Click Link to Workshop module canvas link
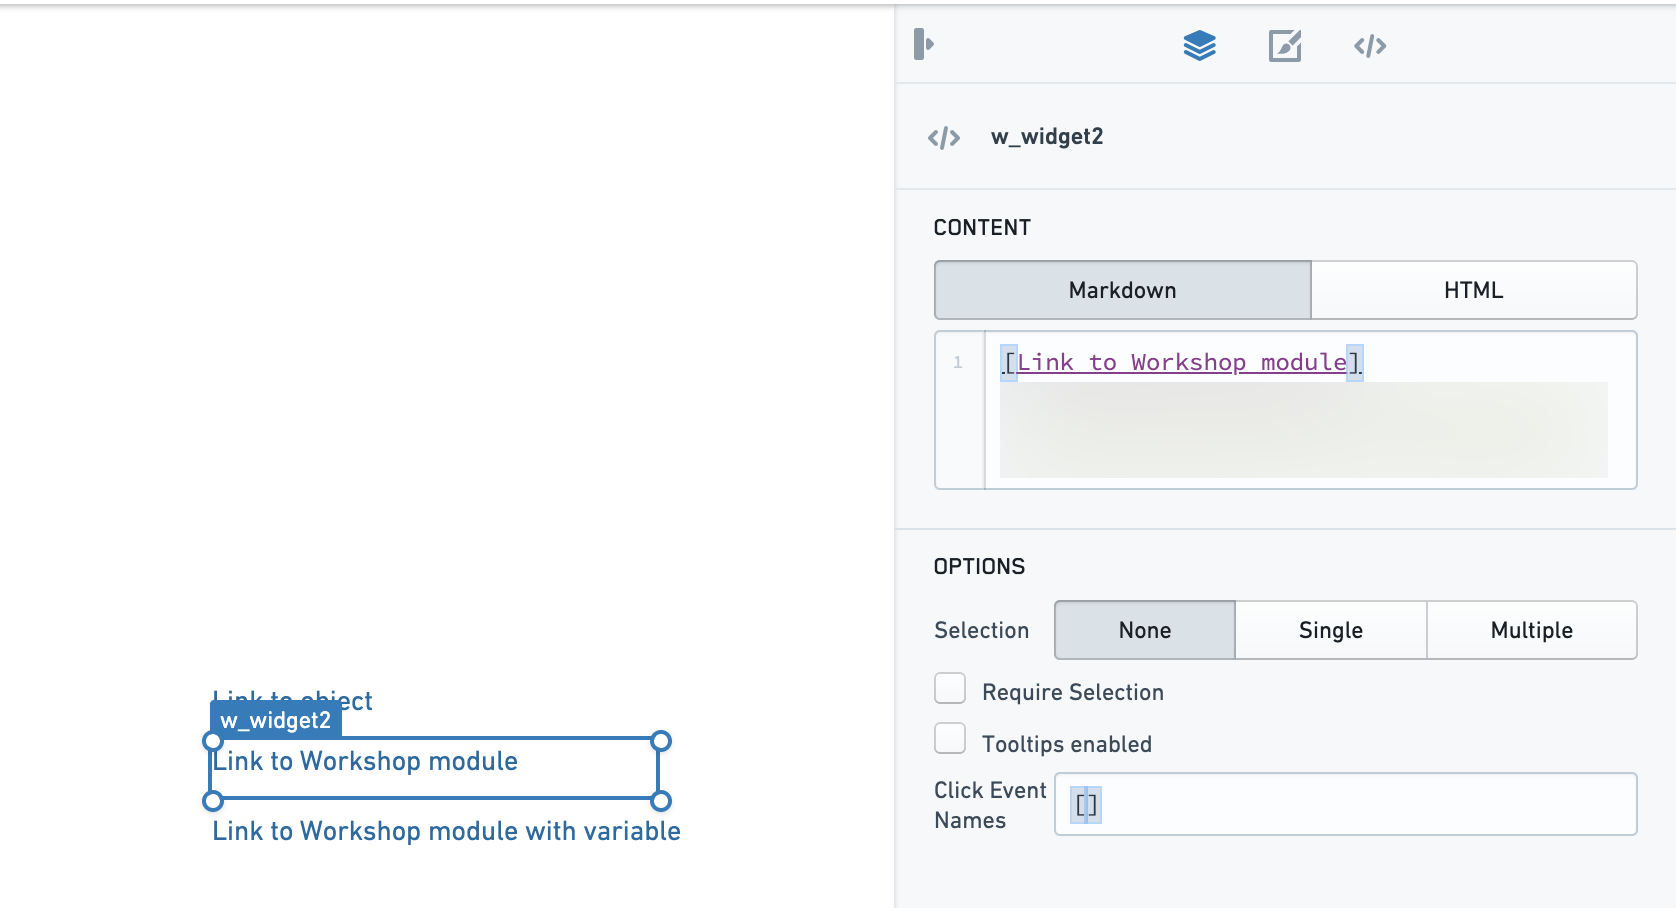1676x908 pixels. click(365, 761)
